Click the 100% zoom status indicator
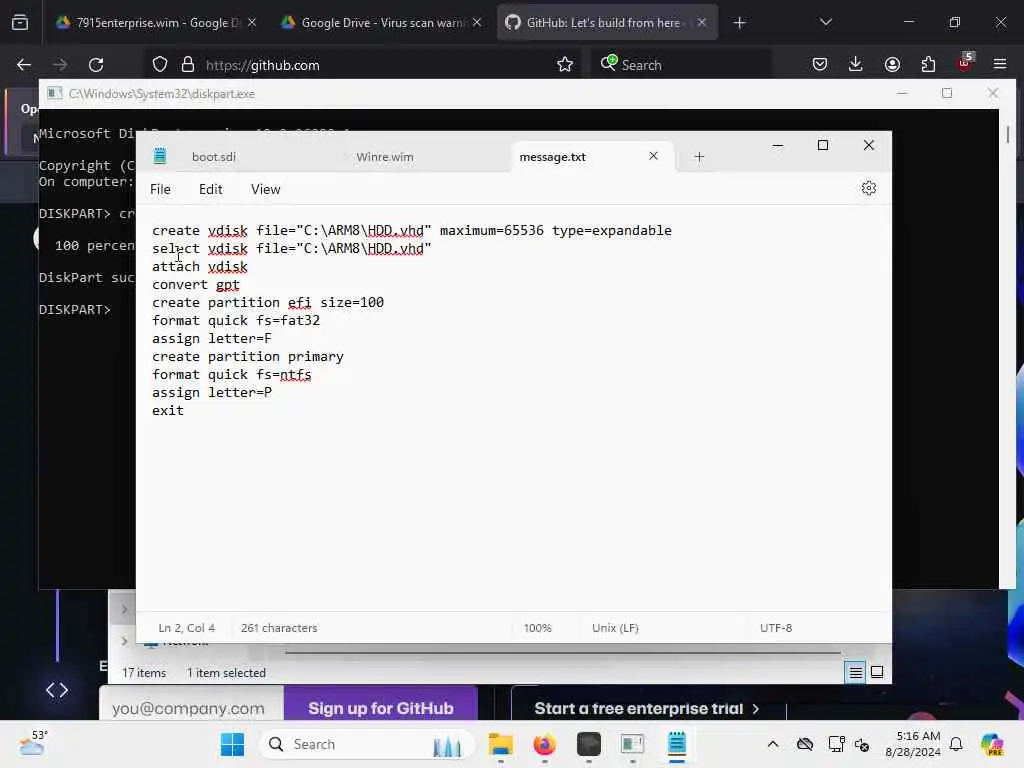Image resolution: width=1024 pixels, height=768 pixels. (537, 628)
